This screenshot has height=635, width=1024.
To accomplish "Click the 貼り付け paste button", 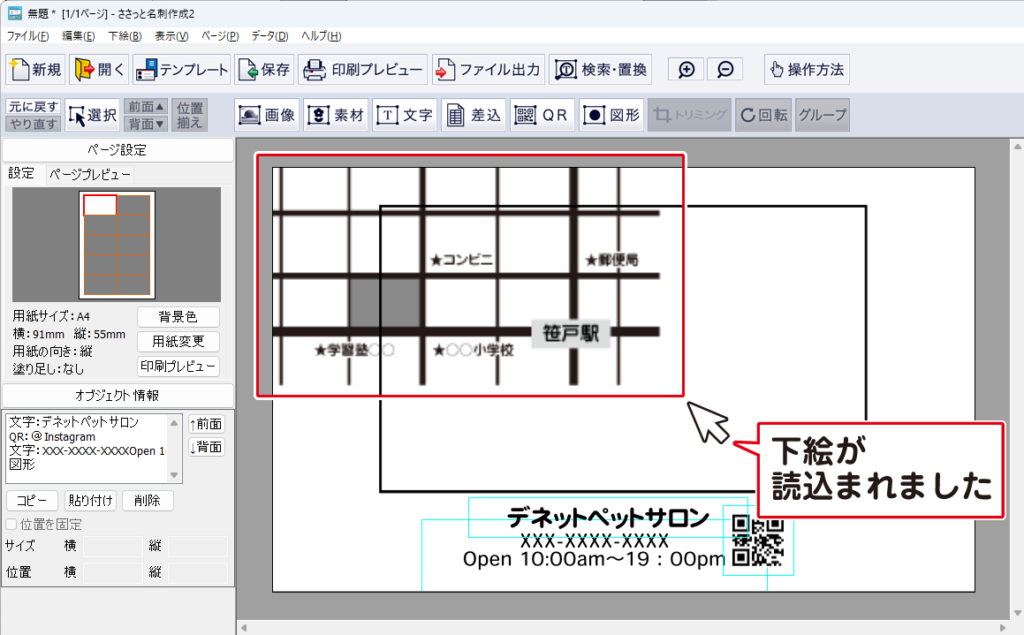I will (91, 500).
